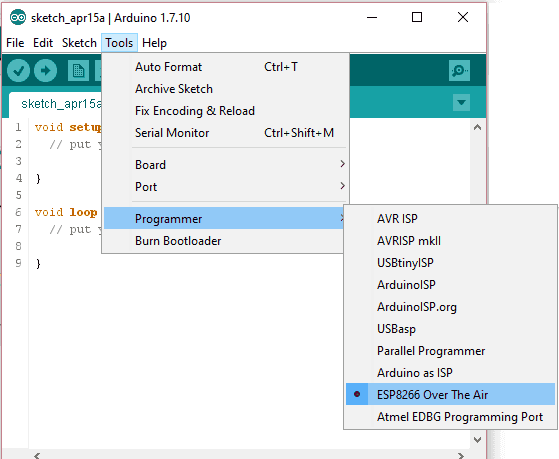The image size is (559, 459).
Task: Open the tab options dropdown arrow
Action: pos(461,103)
